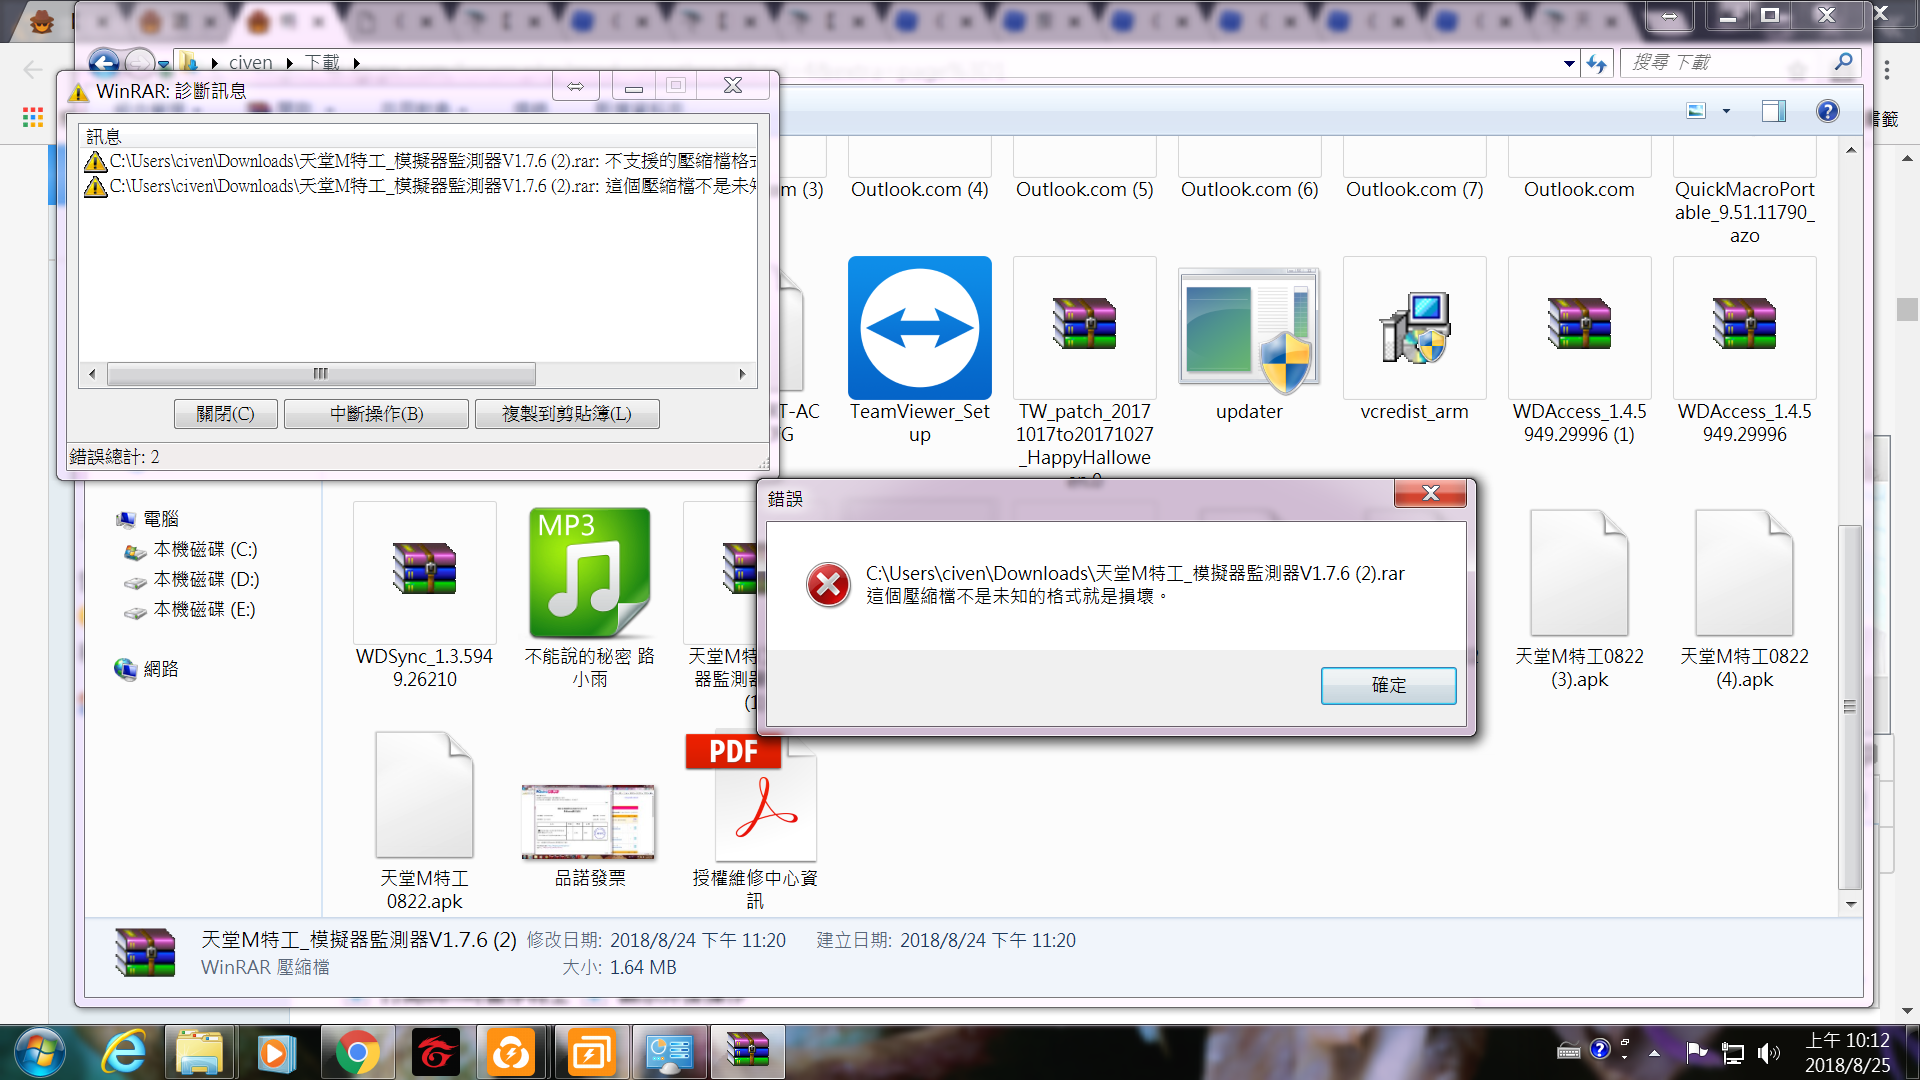Click the network tray icon
This screenshot has width=1920, height=1080.
[1733, 1053]
